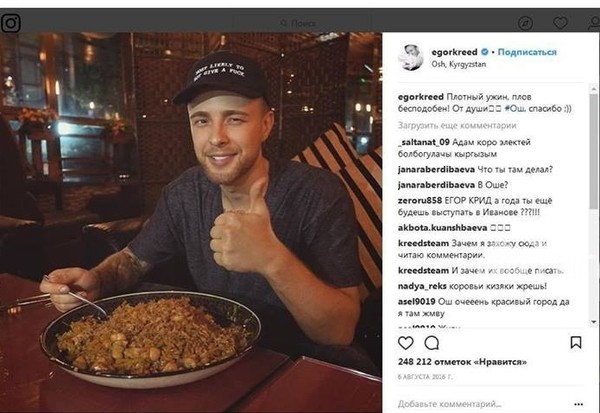Click the comments scrollbar down arrow
This screenshot has width=600, height=413.
pyautogui.click(x=594, y=322)
